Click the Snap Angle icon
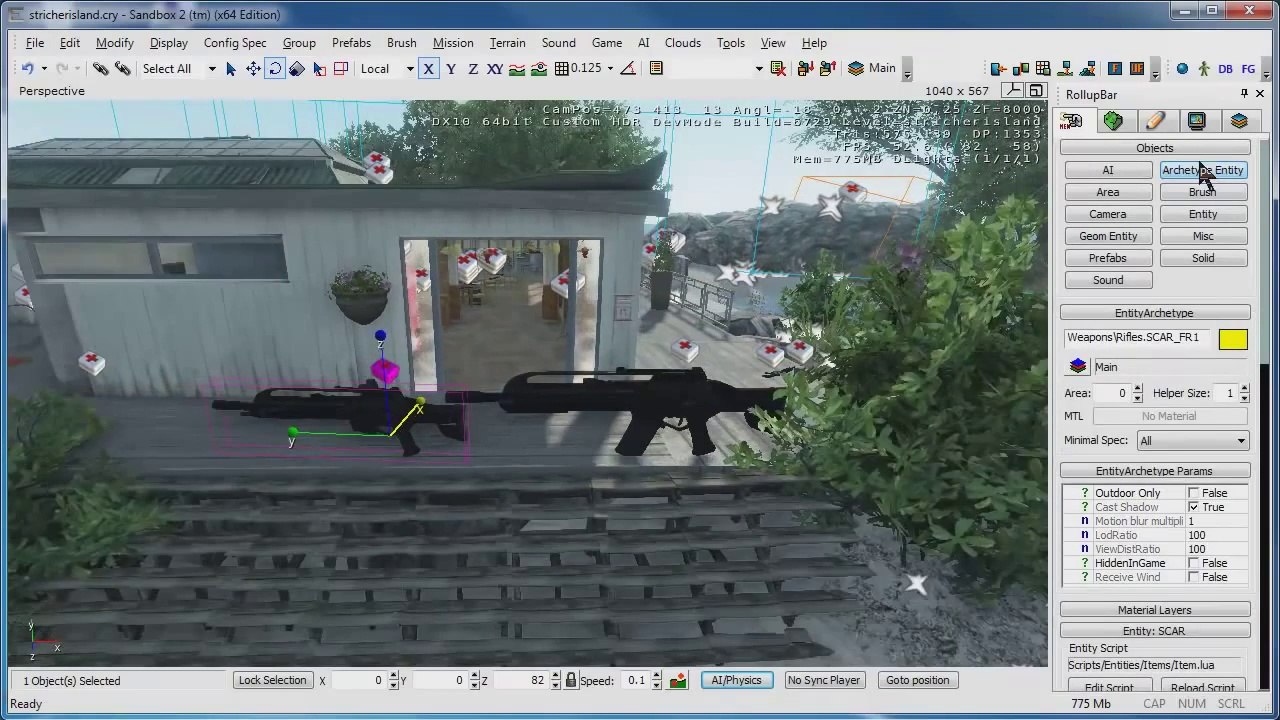The image size is (1280, 720). point(628,69)
